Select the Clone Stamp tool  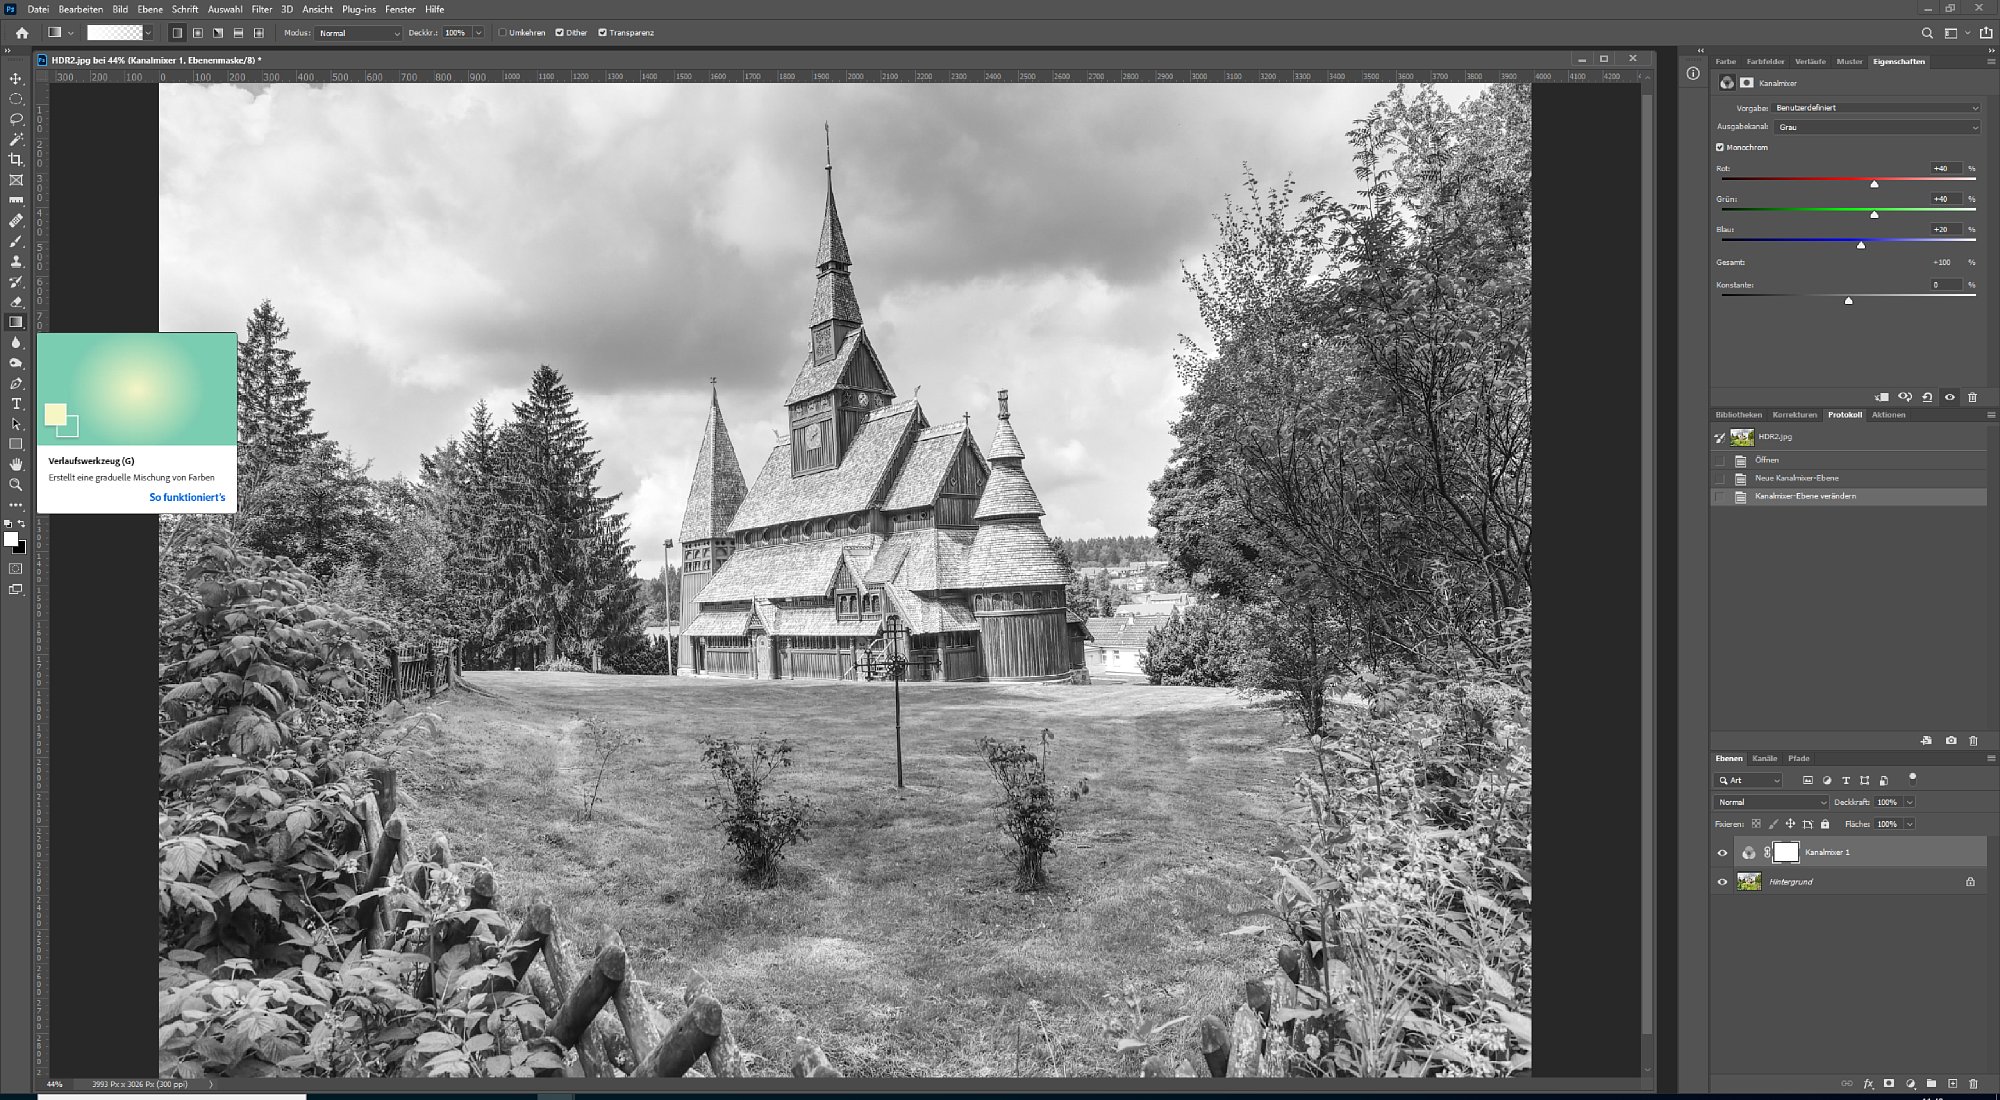16,261
